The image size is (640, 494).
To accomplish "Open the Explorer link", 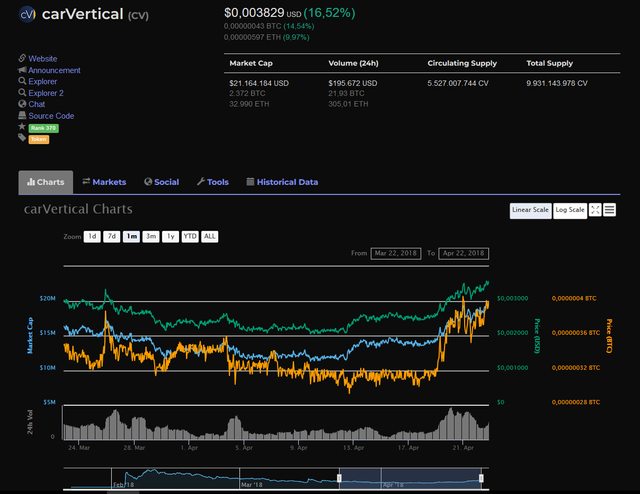I will 42,82.
